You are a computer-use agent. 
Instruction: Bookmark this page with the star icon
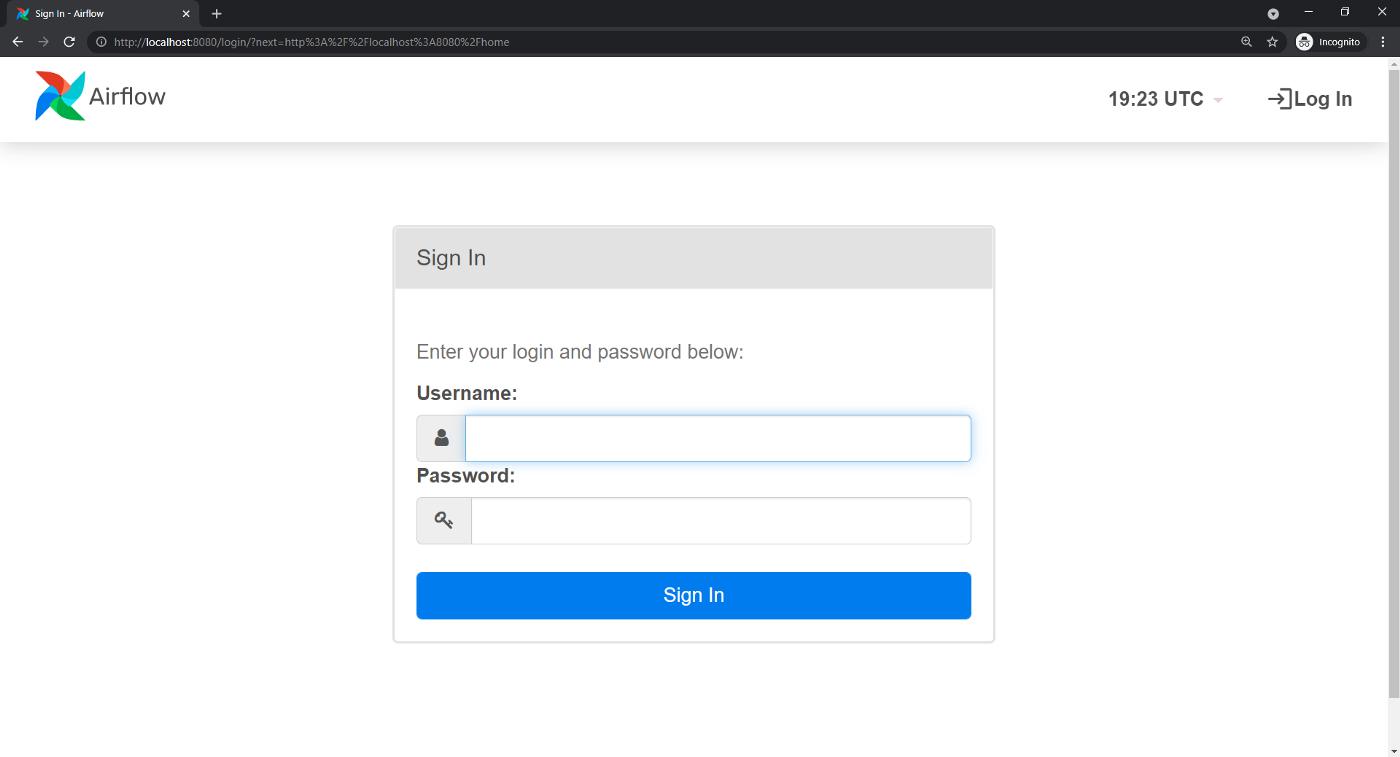tap(1272, 42)
